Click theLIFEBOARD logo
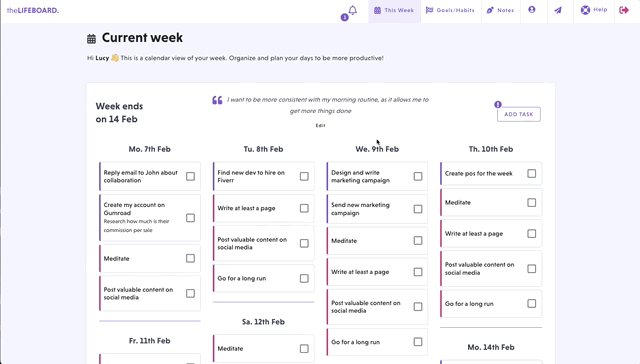This screenshot has width=640, height=364. [x=33, y=10]
